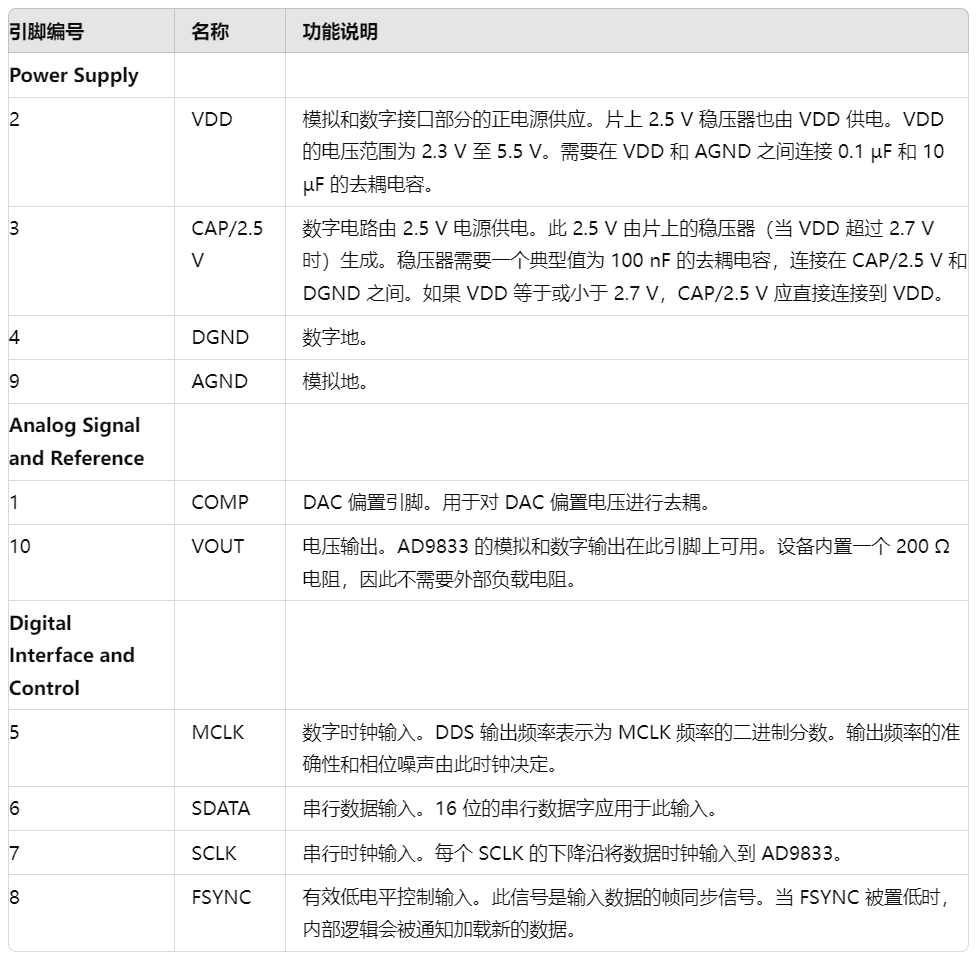Click the 有效低电平控制输入 description

(626, 913)
